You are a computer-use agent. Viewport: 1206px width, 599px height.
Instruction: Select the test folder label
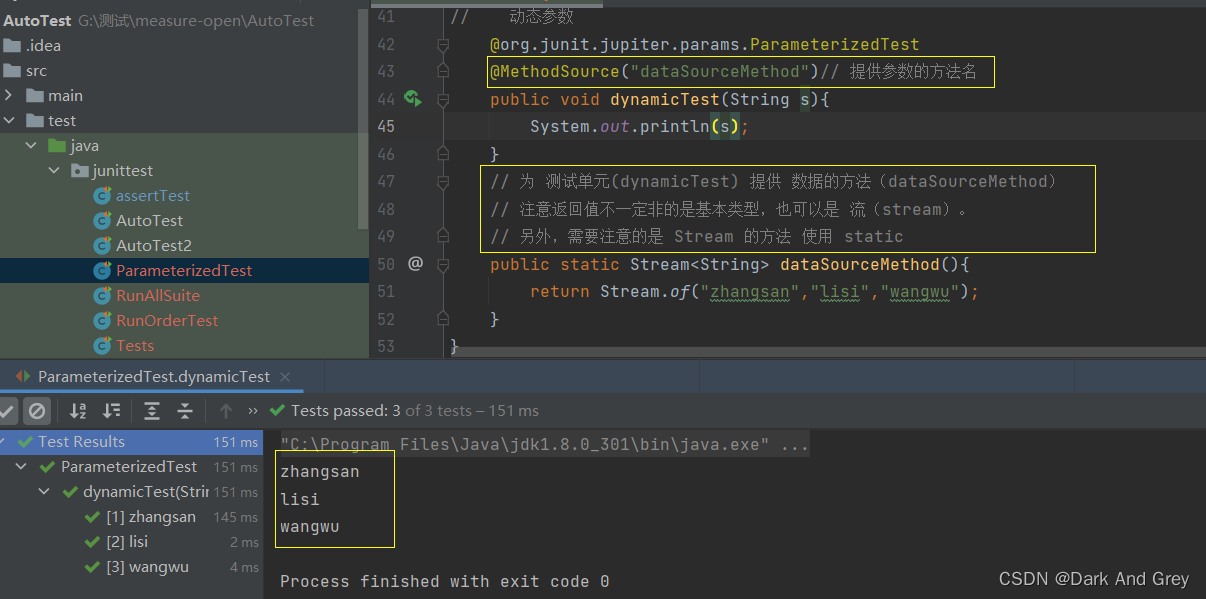[x=61, y=121]
